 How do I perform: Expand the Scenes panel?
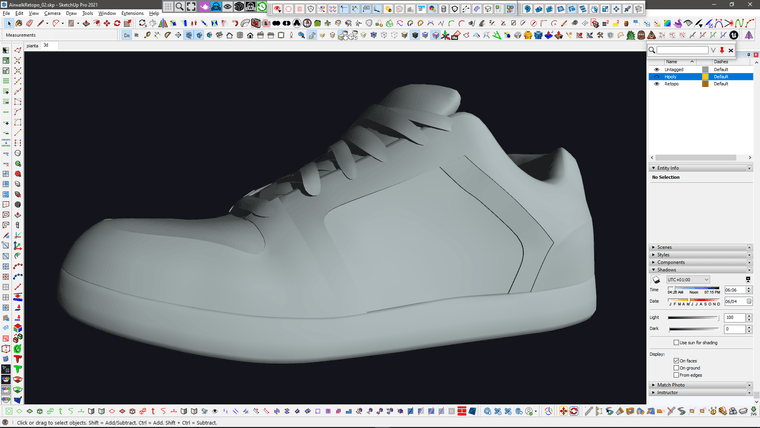(665, 246)
